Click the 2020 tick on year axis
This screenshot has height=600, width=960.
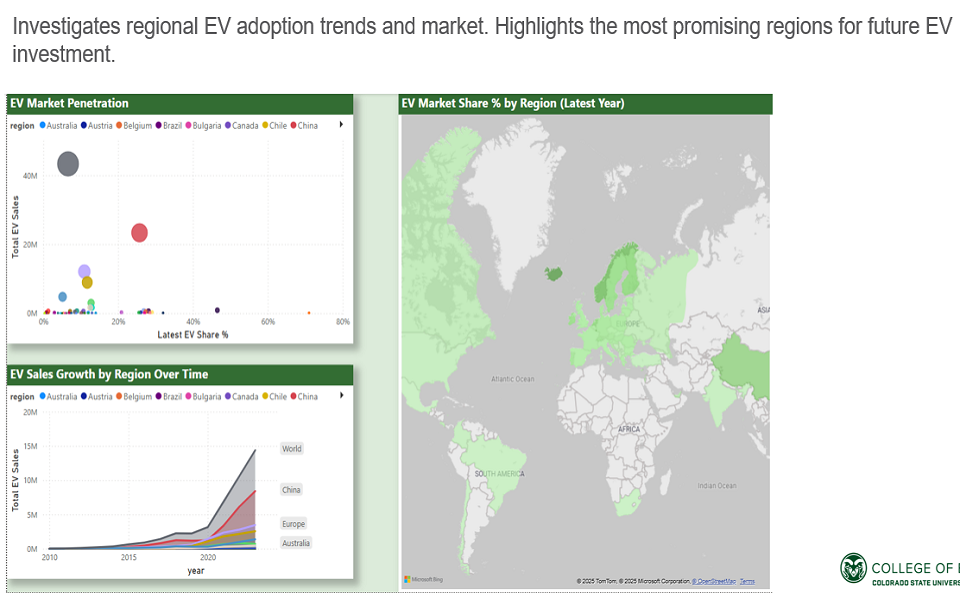click(x=208, y=557)
